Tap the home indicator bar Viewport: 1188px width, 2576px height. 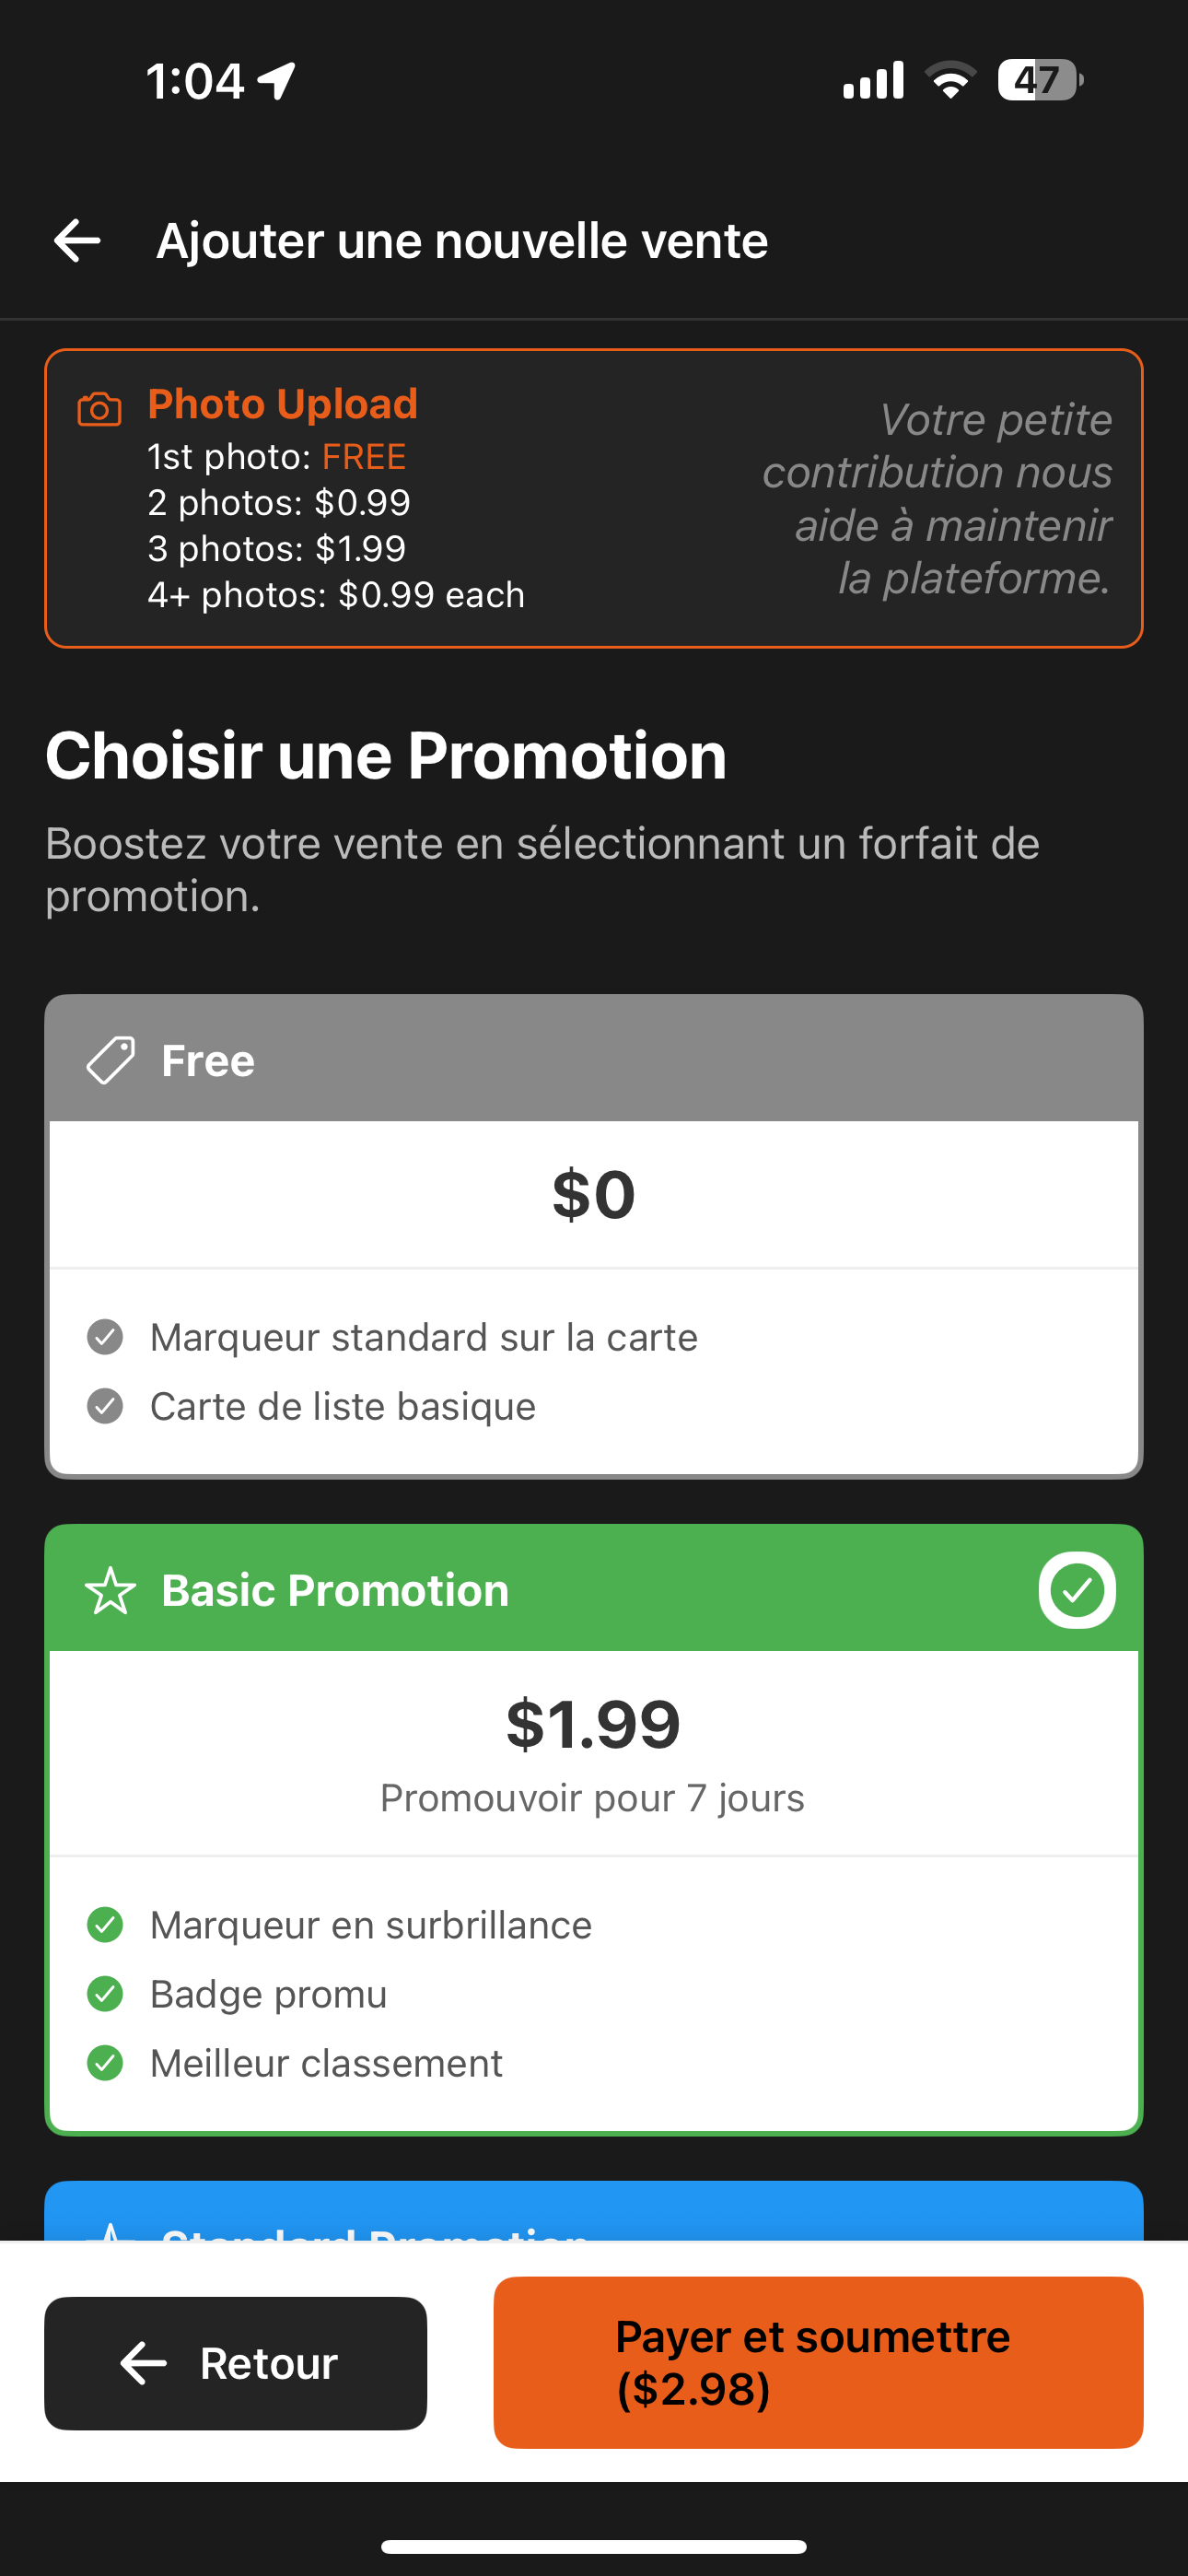(594, 2547)
